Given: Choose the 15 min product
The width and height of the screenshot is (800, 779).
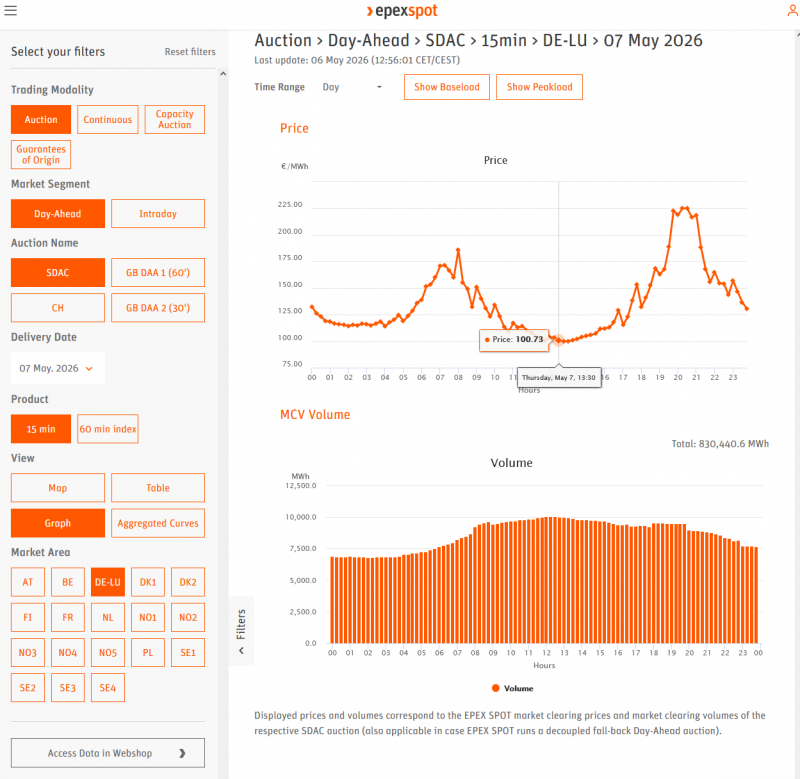Looking at the screenshot, I should click(x=41, y=429).
